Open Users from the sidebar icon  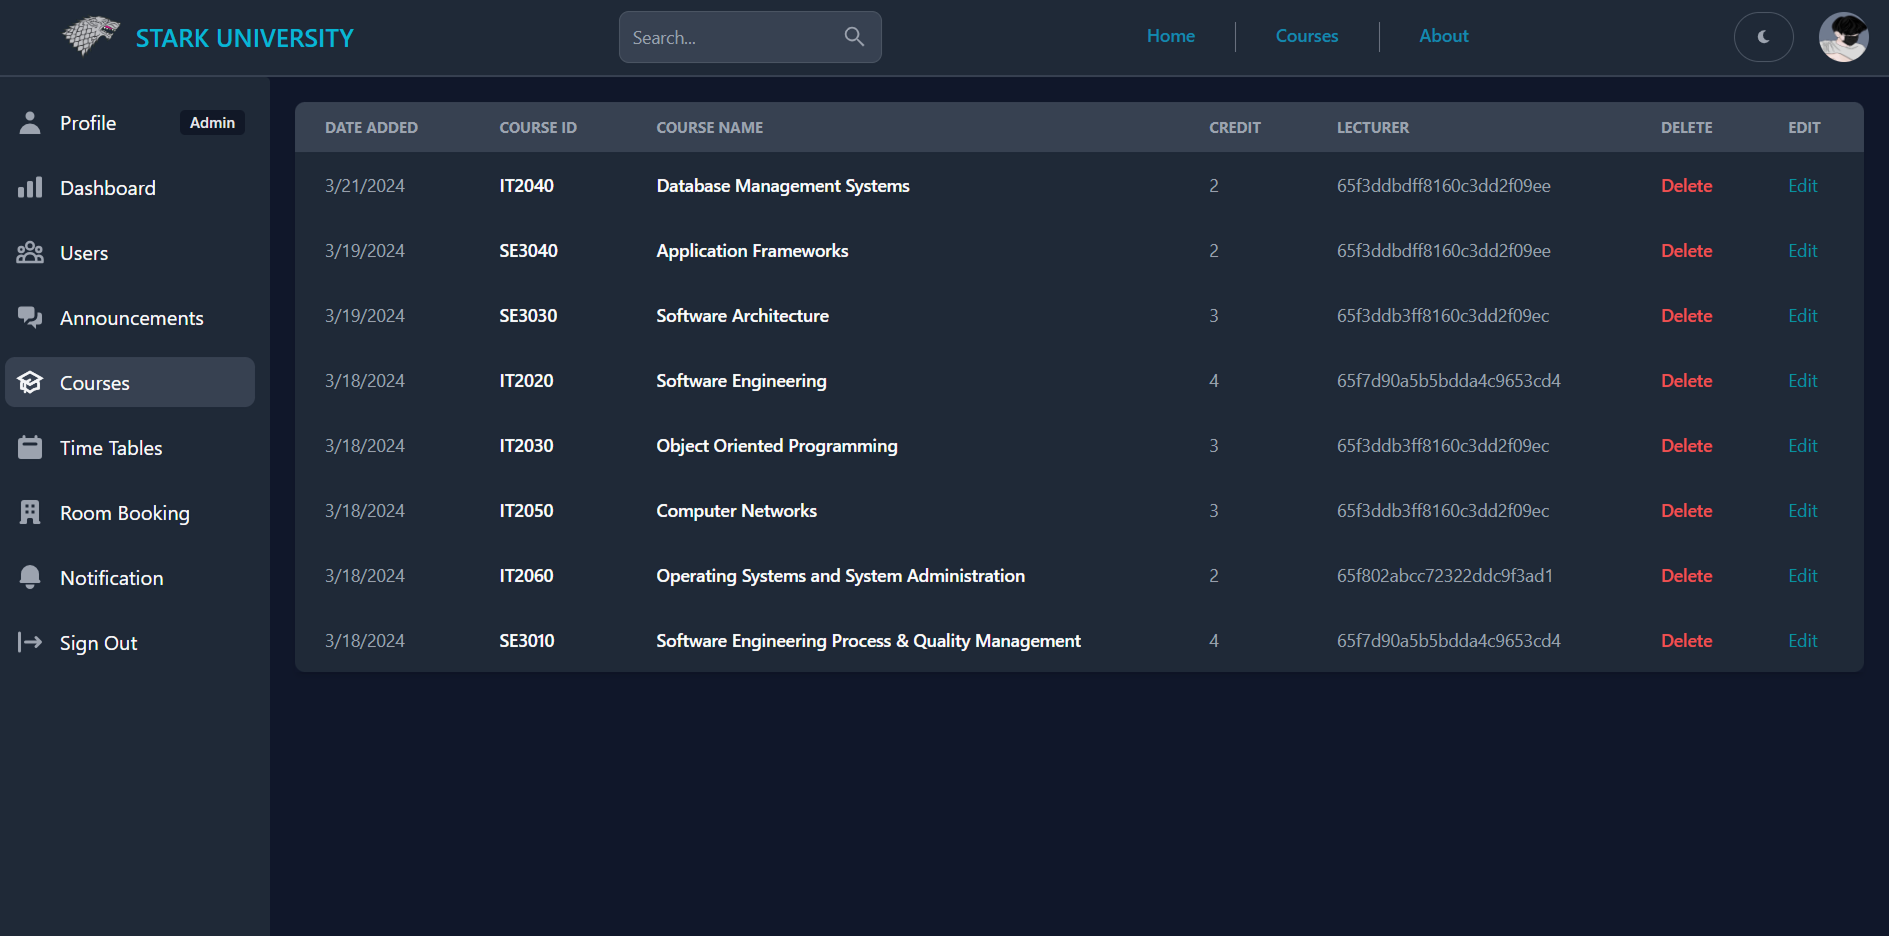30,252
